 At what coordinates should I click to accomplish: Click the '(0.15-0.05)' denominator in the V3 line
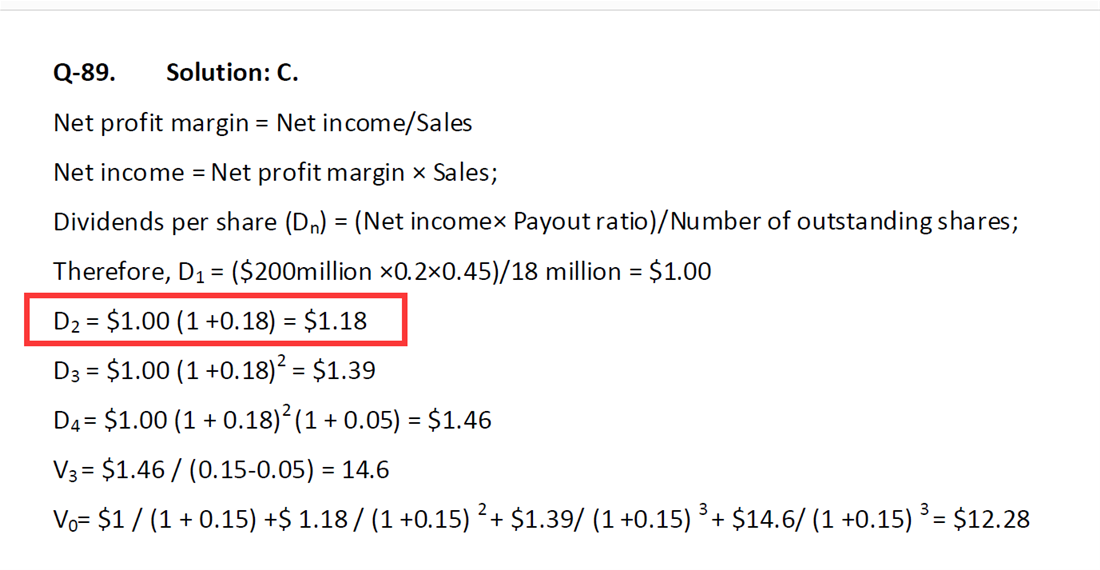point(252,470)
